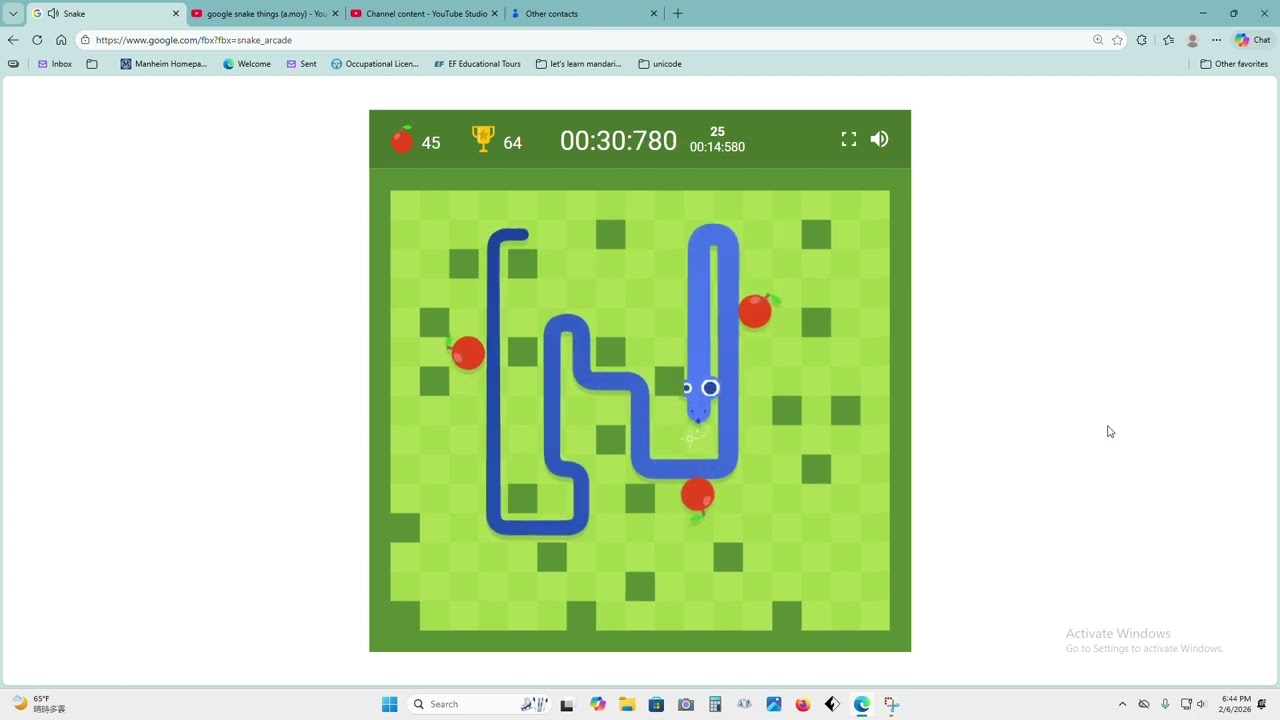Click the first bookmark bar icon

pos(13,64)
